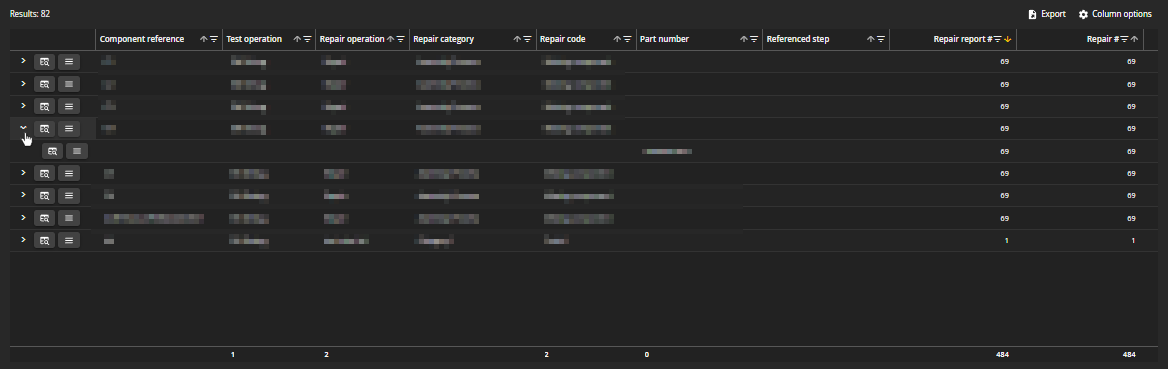
Task: Open details icon in the expanded child row
Action: click(52, 151)
